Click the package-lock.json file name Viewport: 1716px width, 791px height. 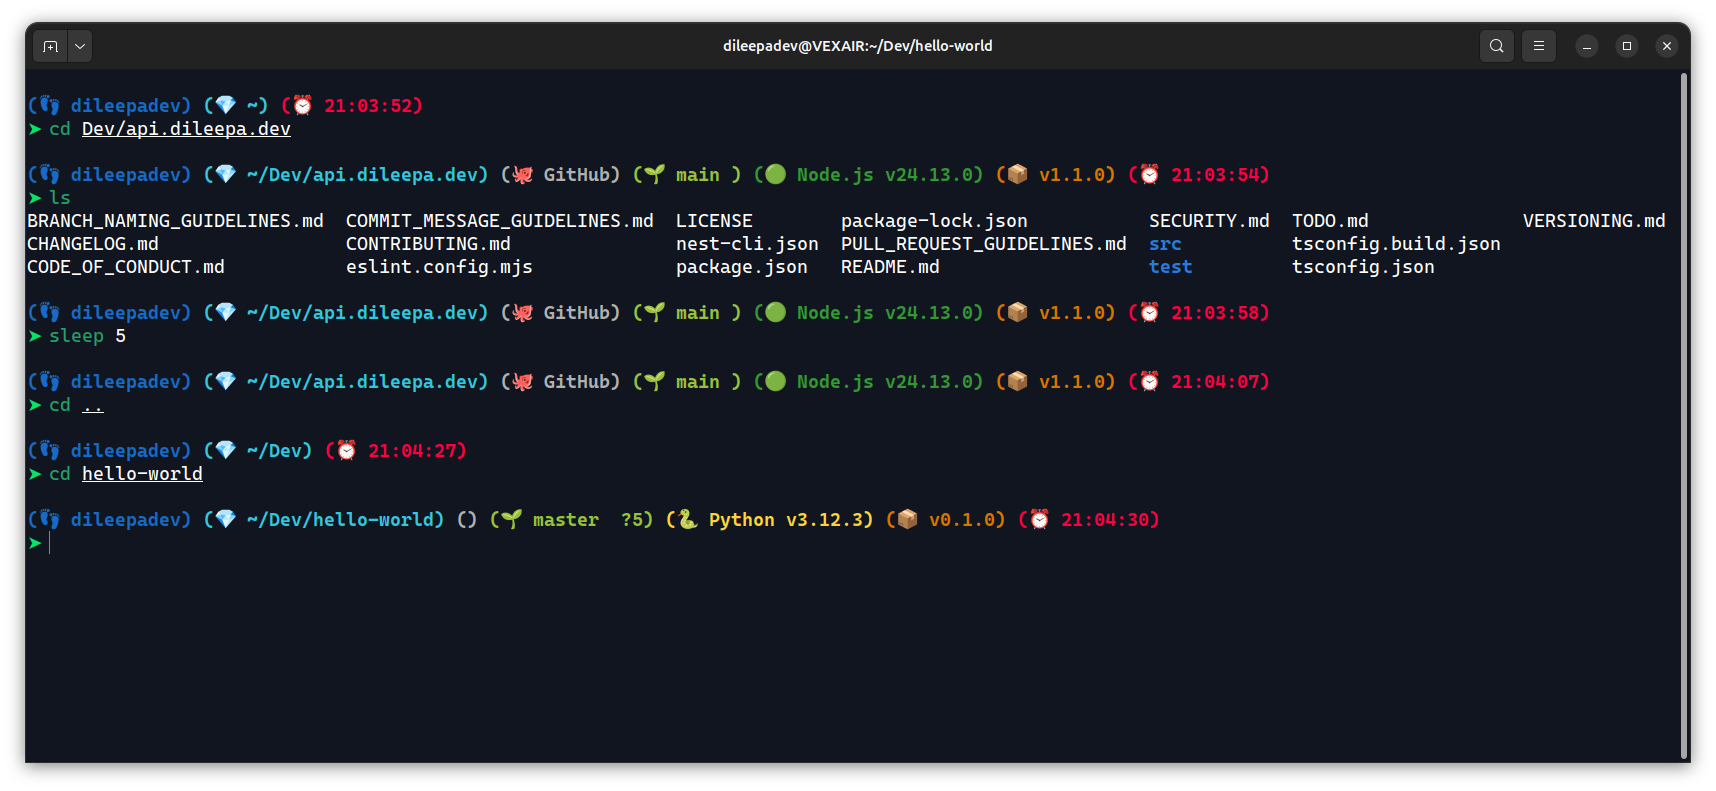[934, 221]
